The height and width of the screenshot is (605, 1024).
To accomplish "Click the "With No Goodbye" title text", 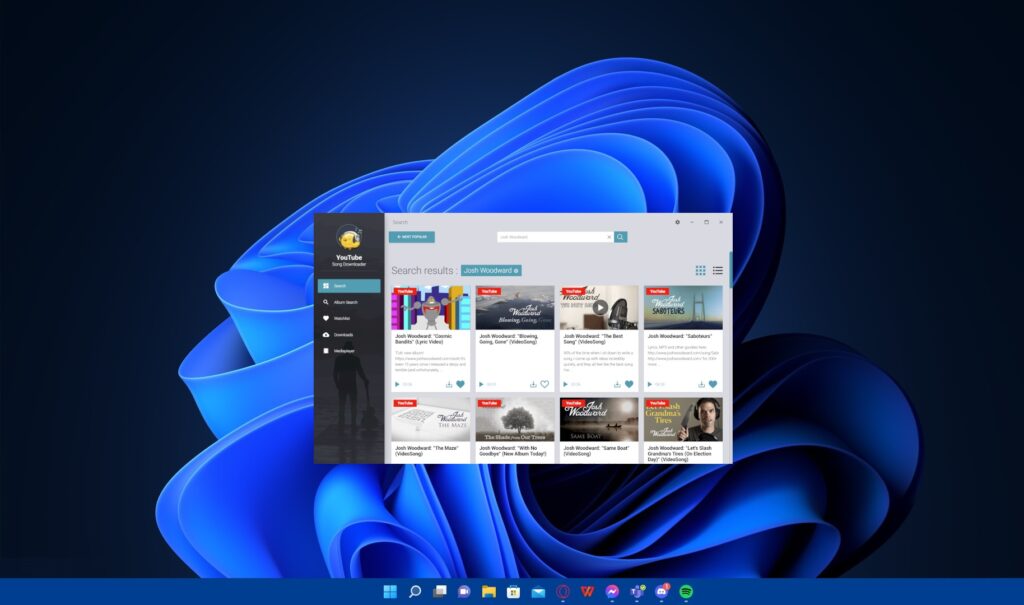I will click(513, 451).
